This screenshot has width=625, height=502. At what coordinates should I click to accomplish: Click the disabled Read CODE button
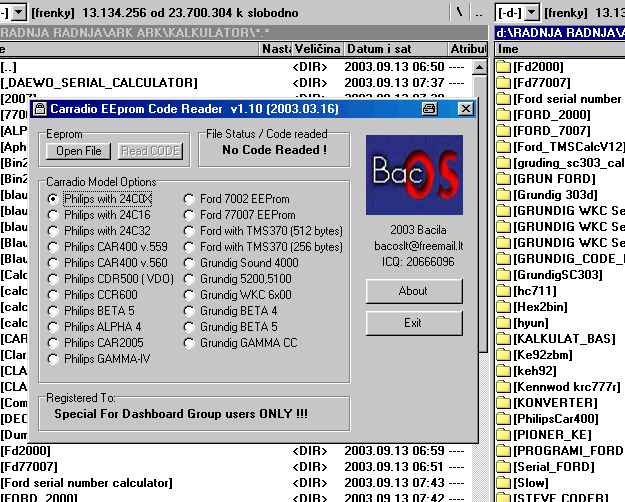point(151,151)
